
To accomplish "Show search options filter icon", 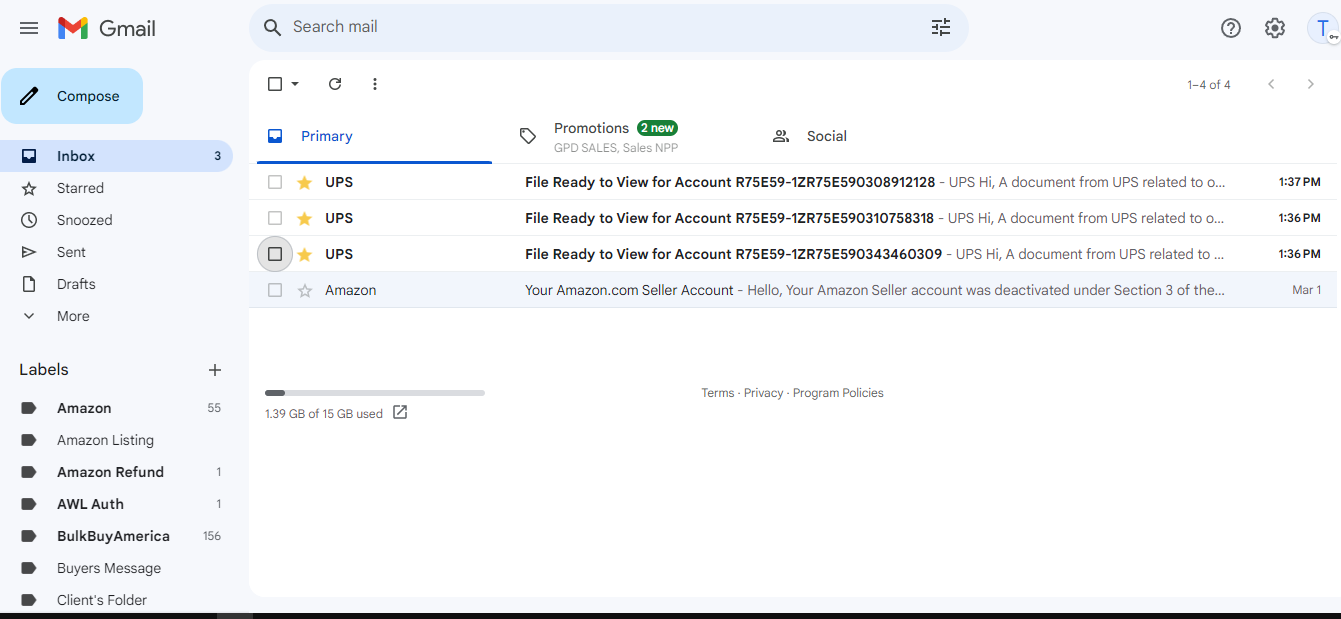I will click(x=941, y=27).
